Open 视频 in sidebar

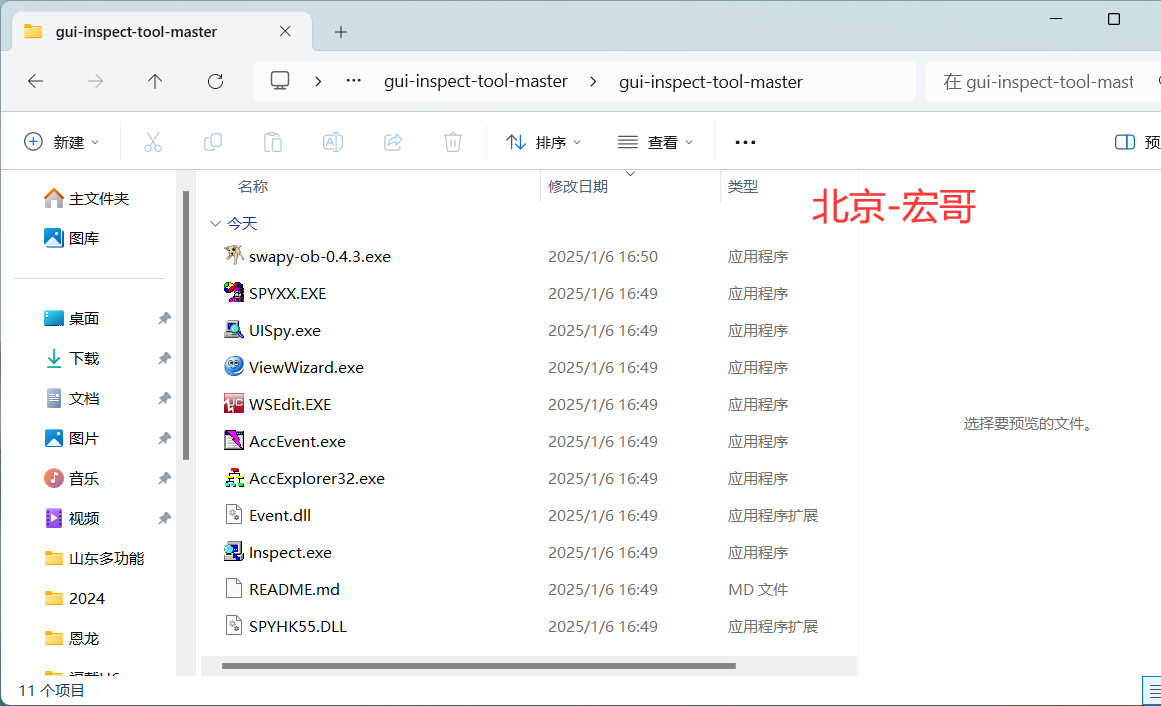(72, 519)
